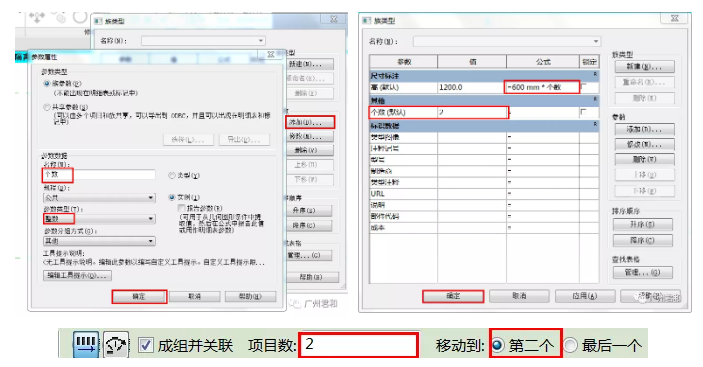Click the 1200.0 value cell
703x367 pixels.
click(472, 87)
